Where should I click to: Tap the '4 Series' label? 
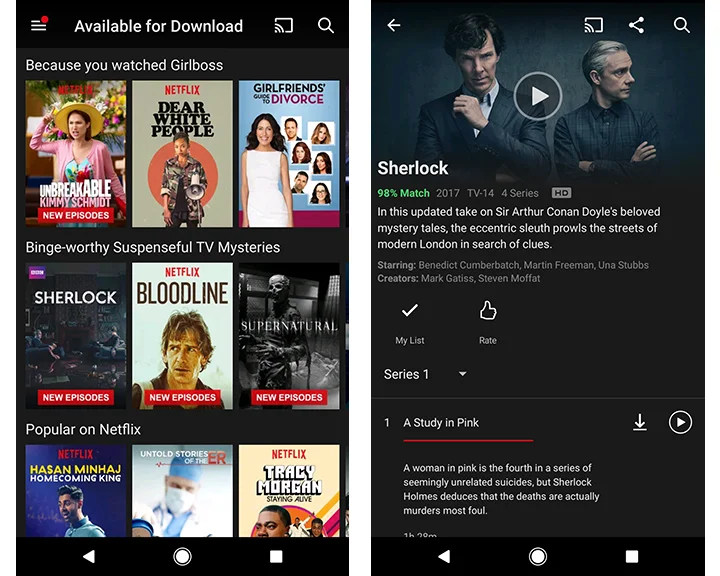520,193
